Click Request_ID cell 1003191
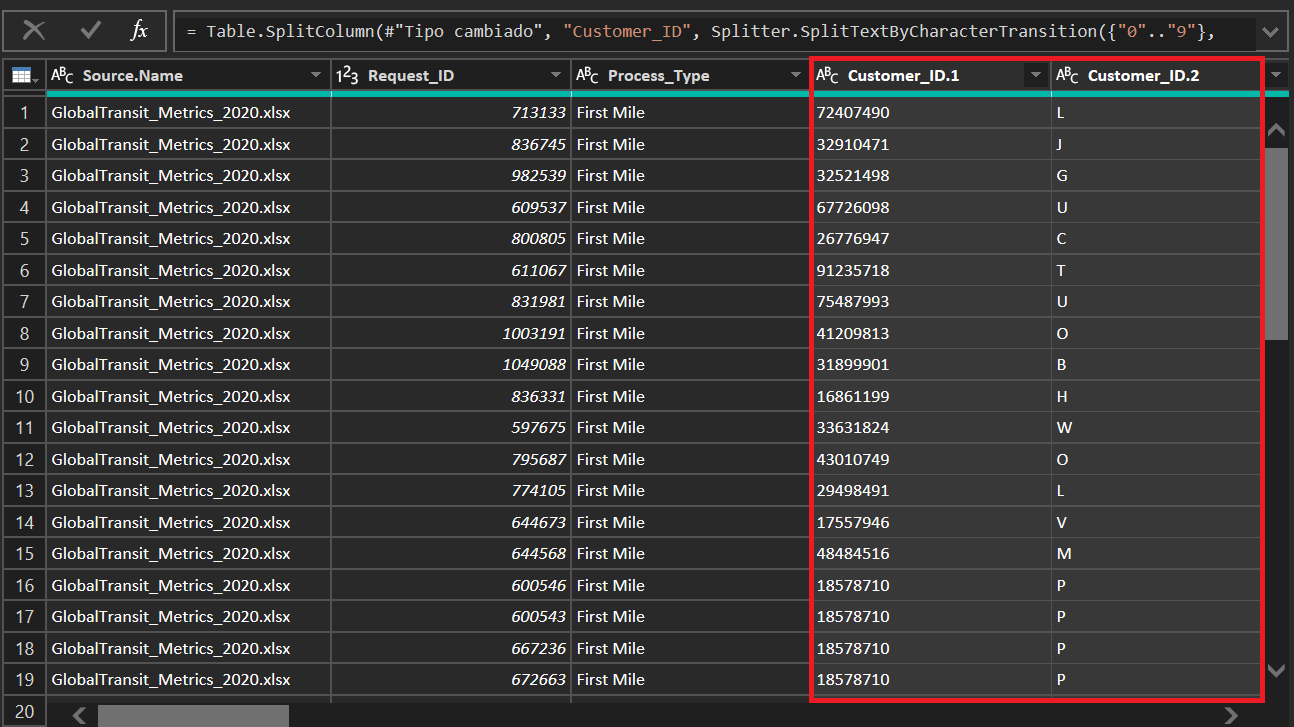The image size is (1294, 727). pyautogui.click(x=451, y=333)
